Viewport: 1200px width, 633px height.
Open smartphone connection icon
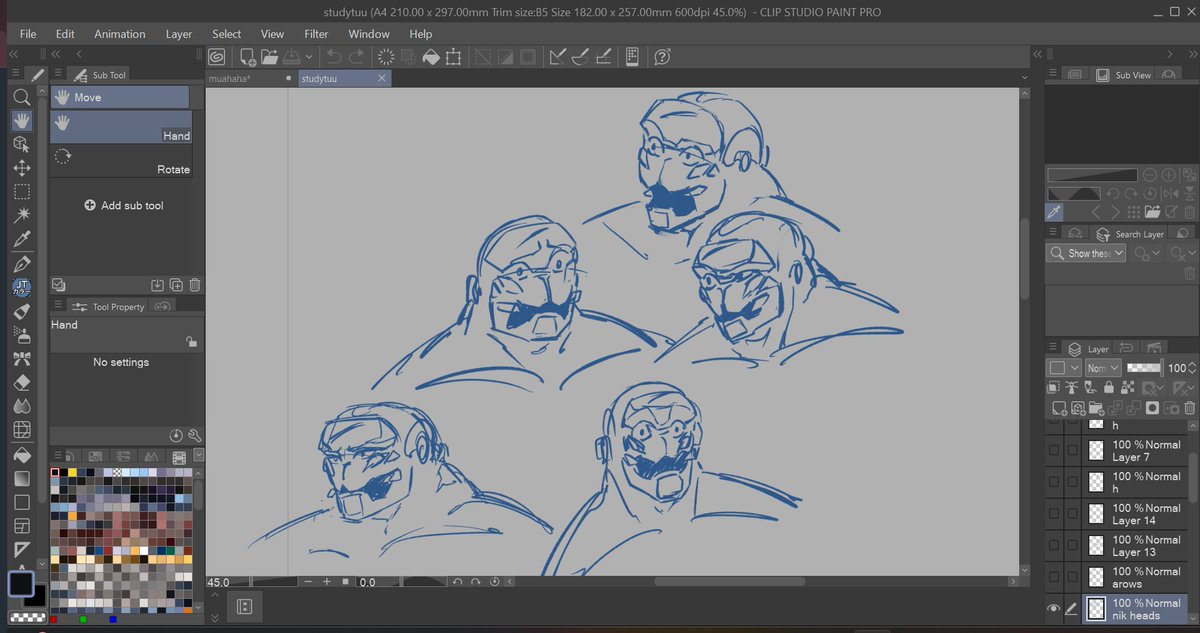(632, 58)
